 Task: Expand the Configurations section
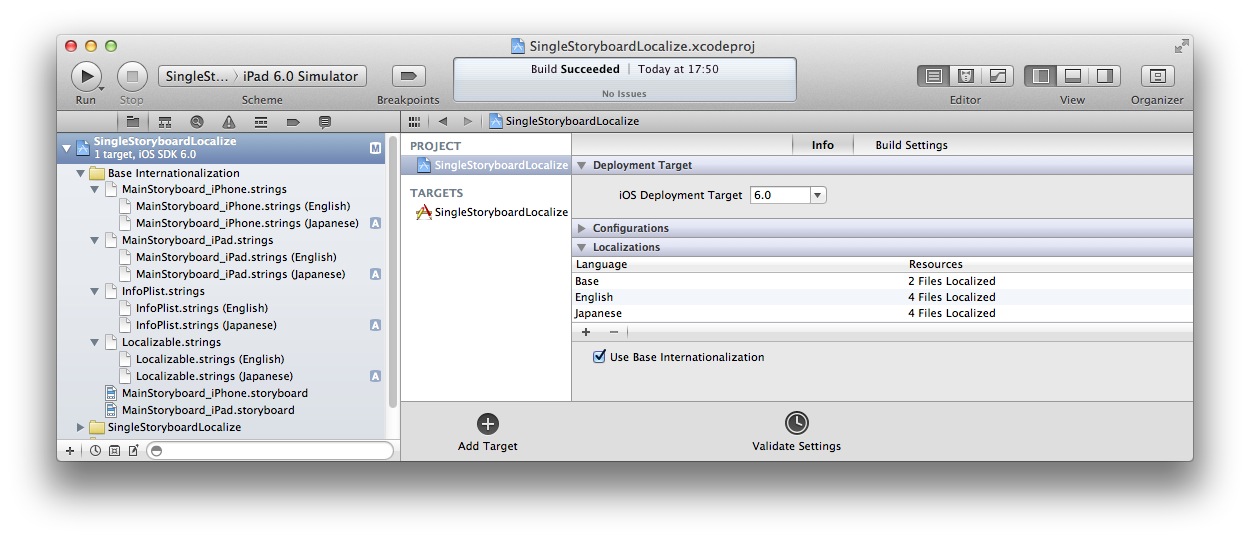581,229
